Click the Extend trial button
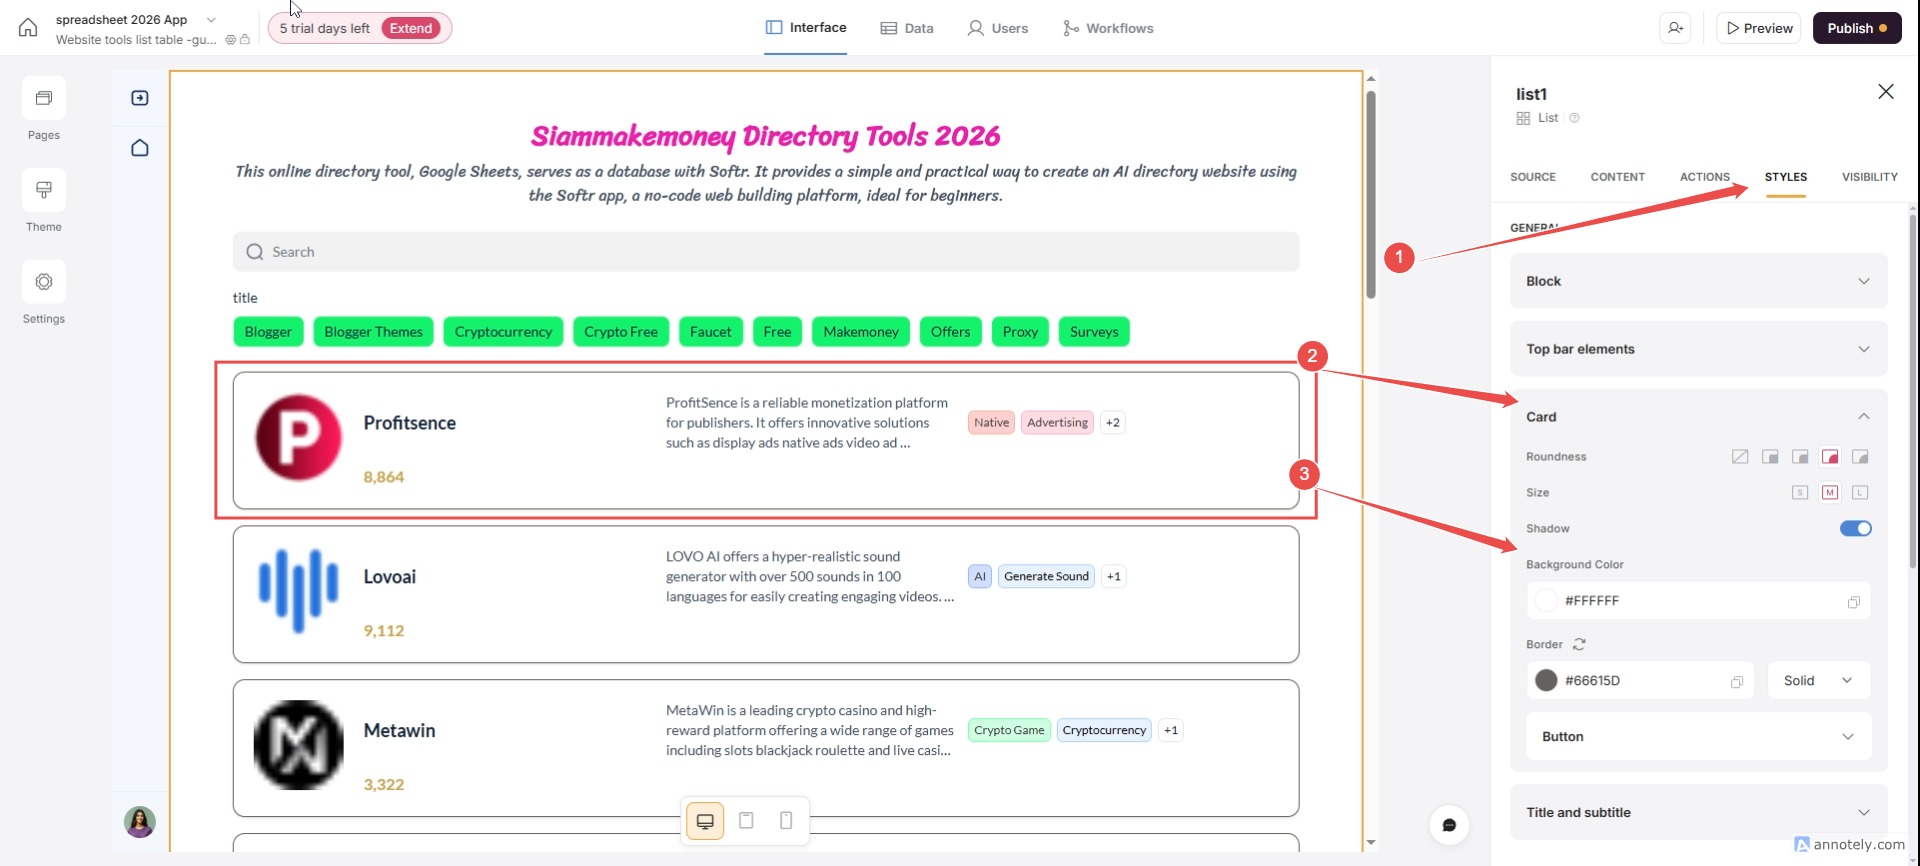This screenshot has width=1920, height=866. tap(411, 28)
